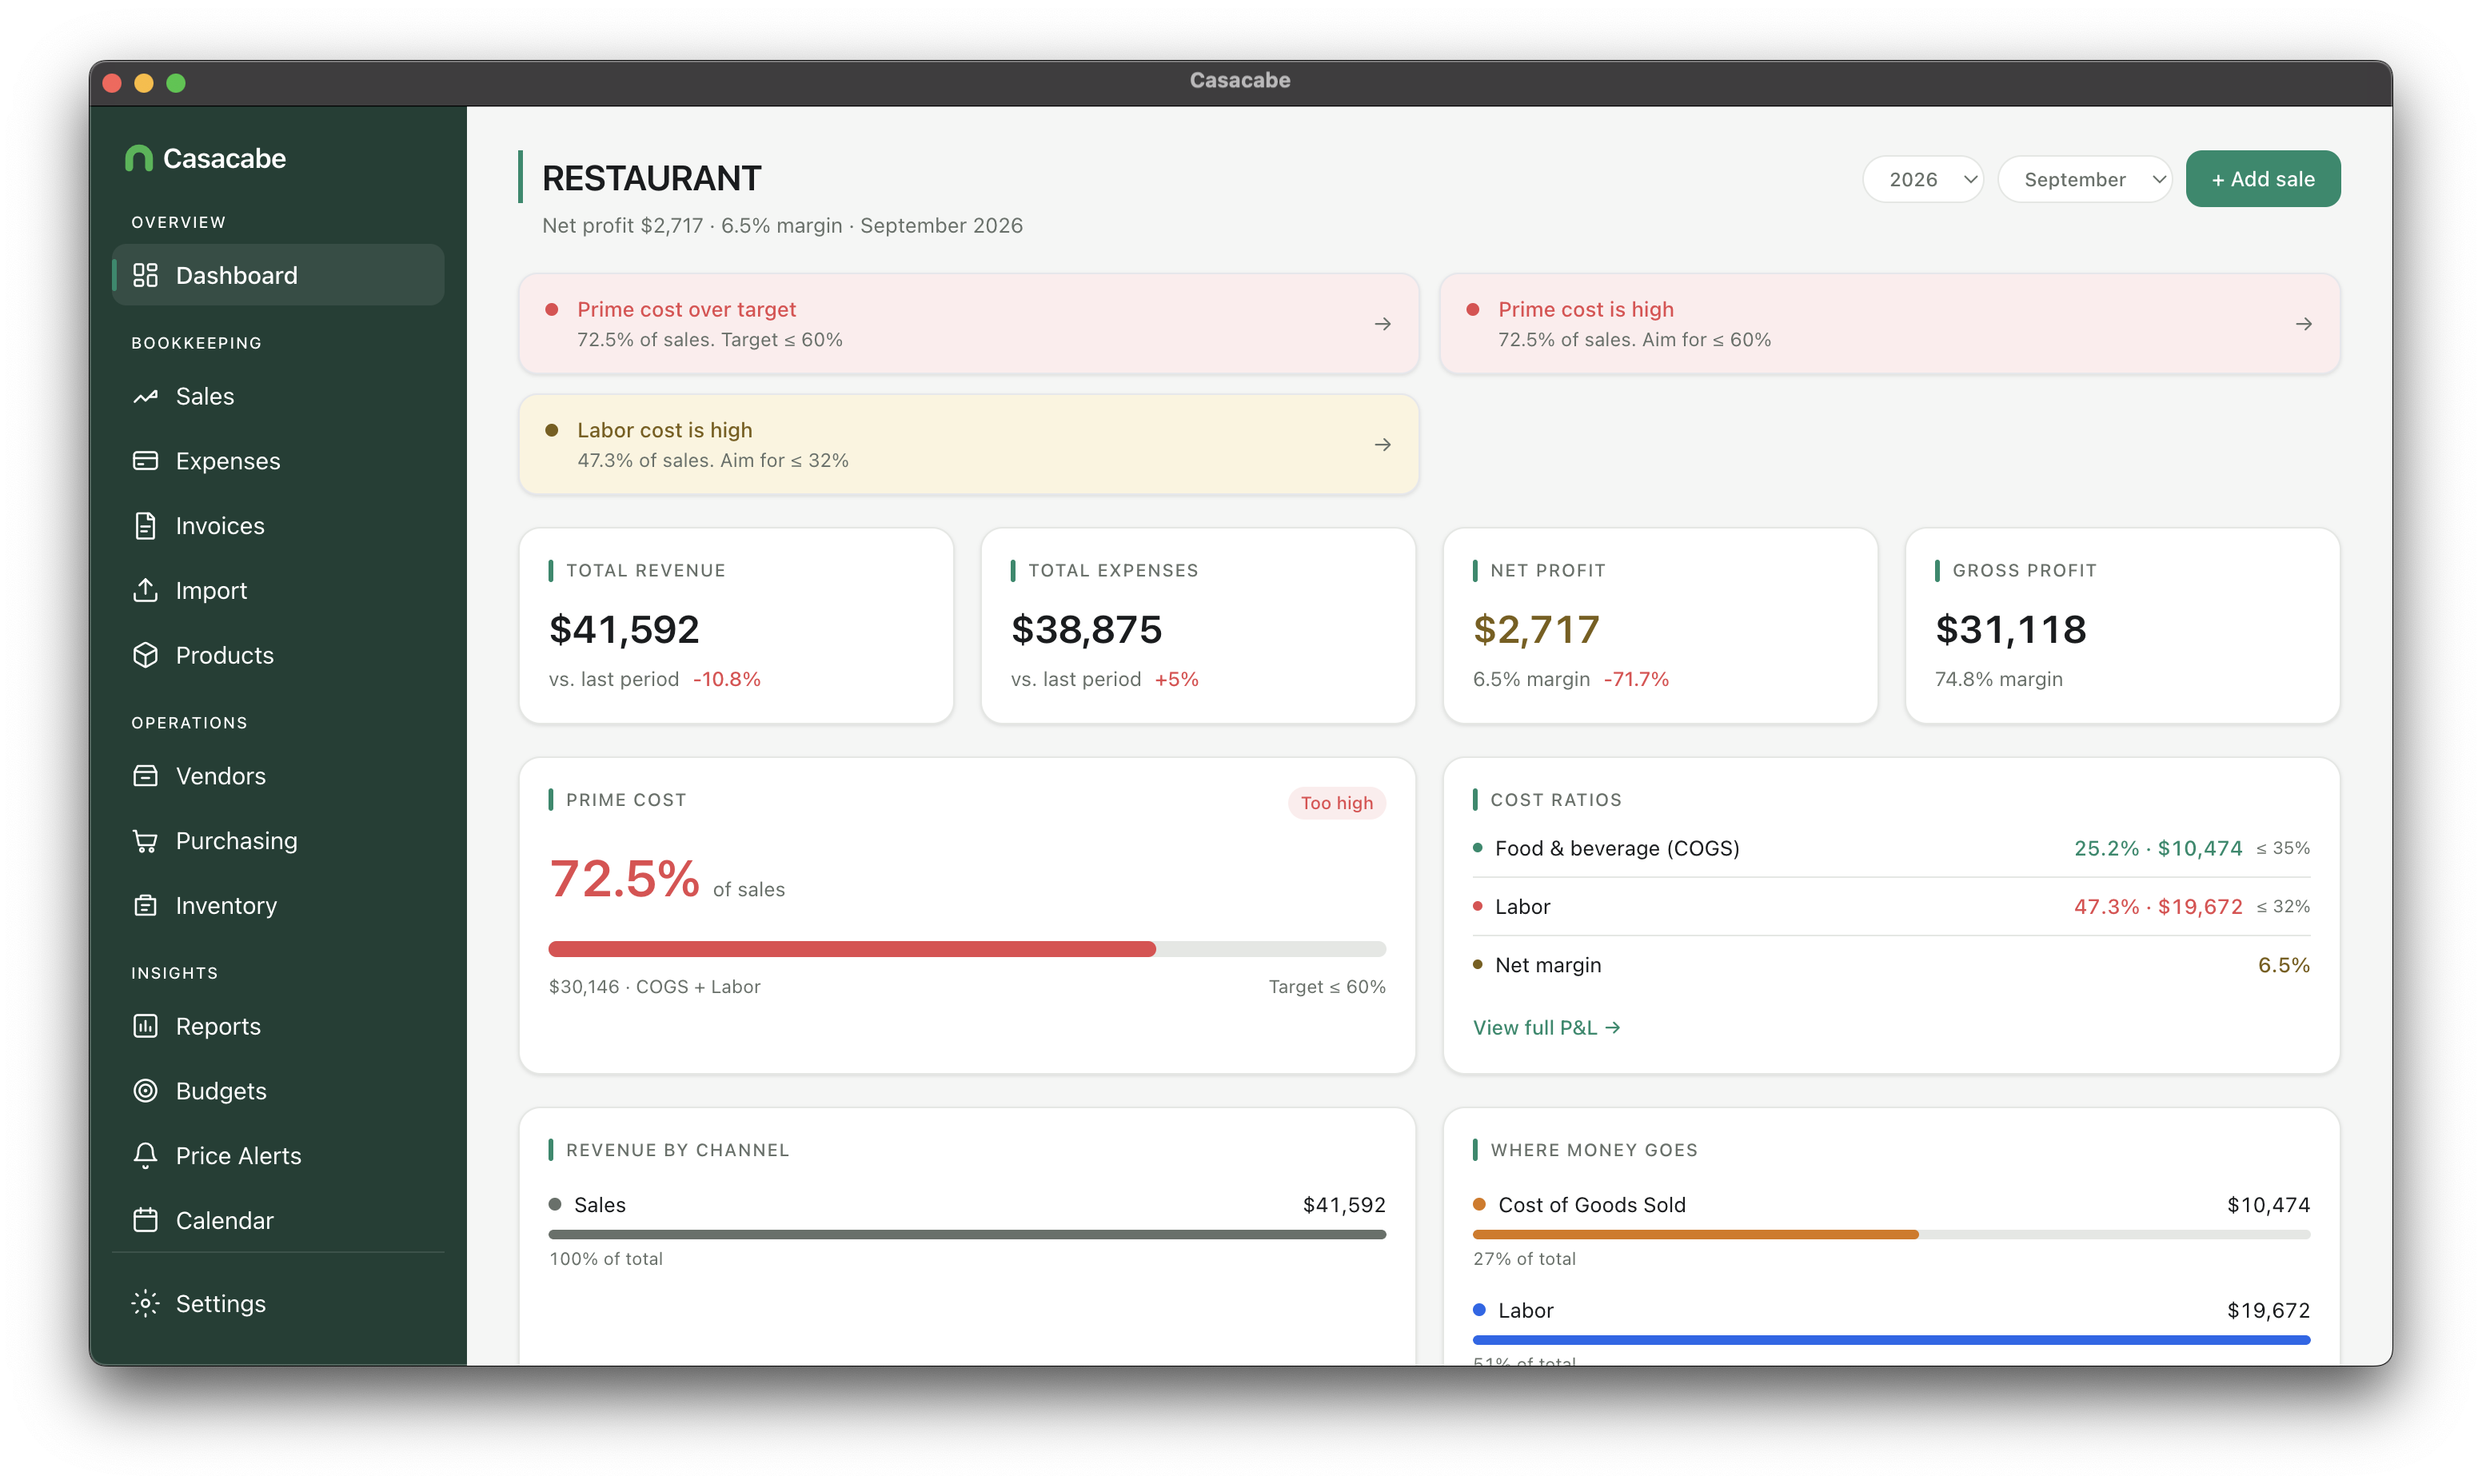Click the Sales trend-line icon
The height and width of the screenshot is (1484, 2482).
pos(145,396)
